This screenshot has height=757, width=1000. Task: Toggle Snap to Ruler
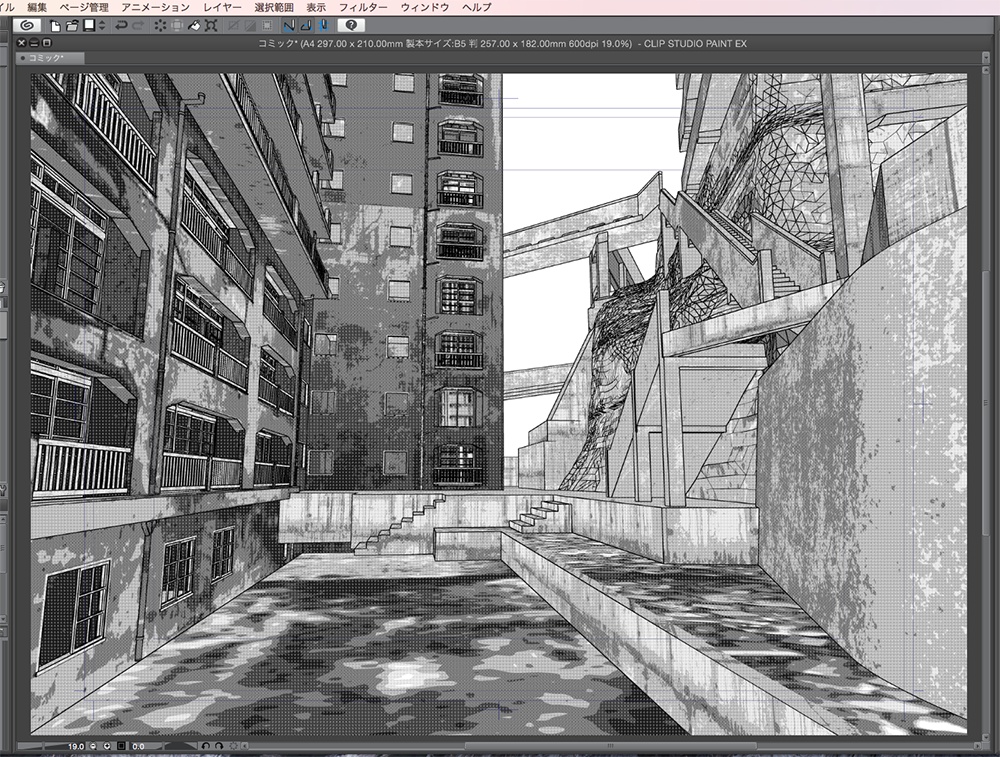click(x=289, y=26)
